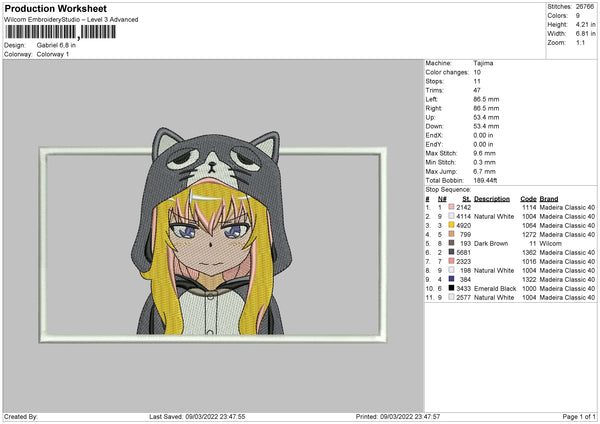Select the yellow swatch in the 4920-stitch row
This screenshot has height=424, width=600.
point(451,225)
